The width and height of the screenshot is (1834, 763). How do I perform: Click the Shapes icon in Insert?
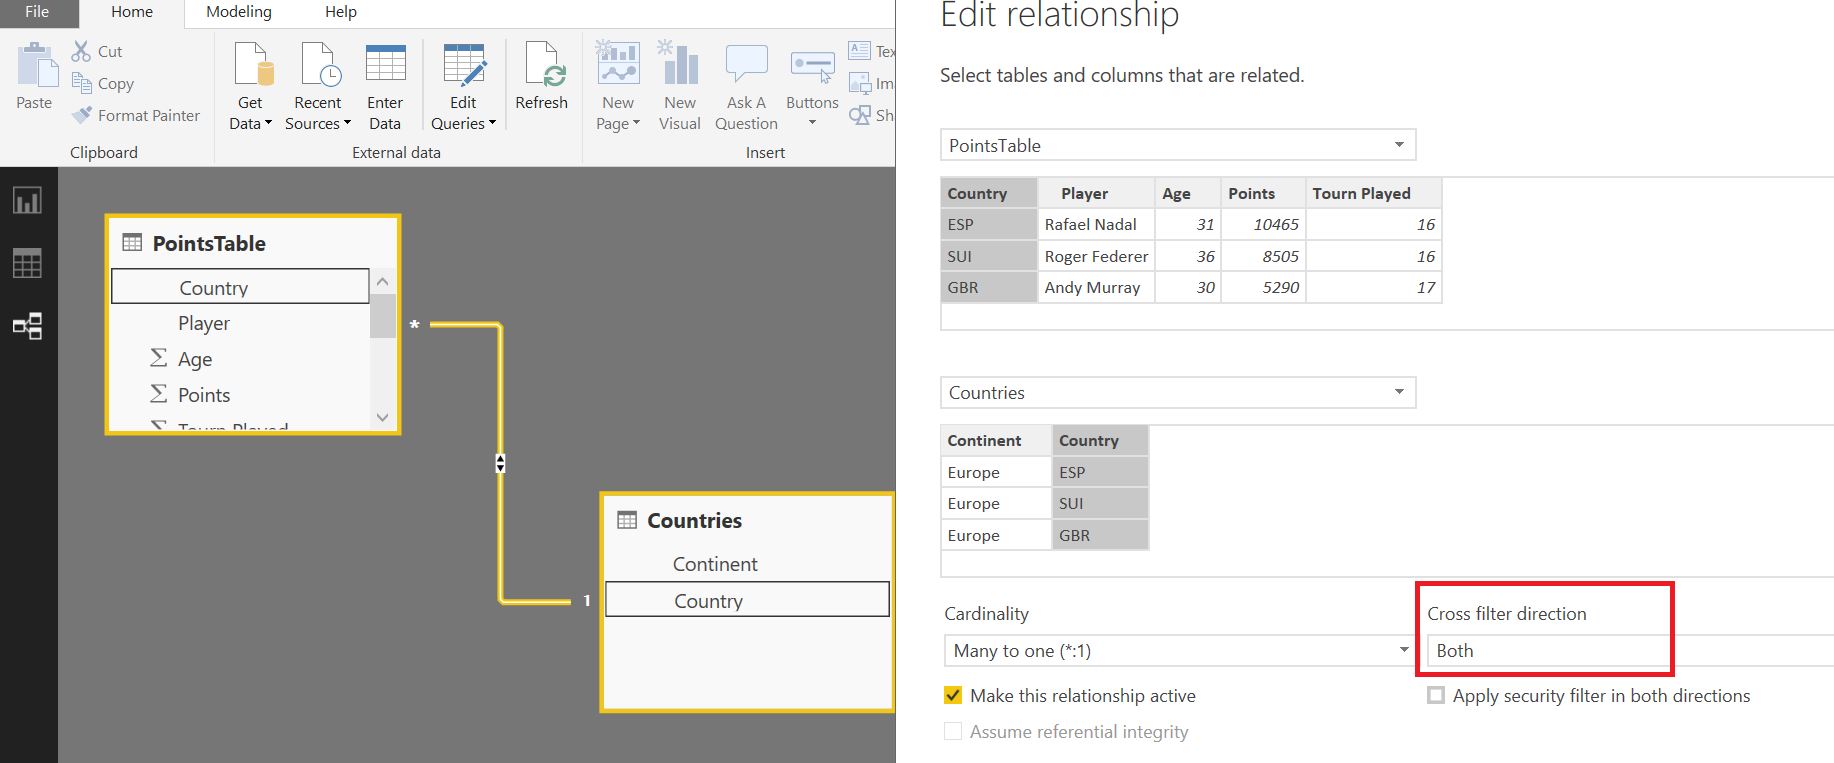(859, 115)
